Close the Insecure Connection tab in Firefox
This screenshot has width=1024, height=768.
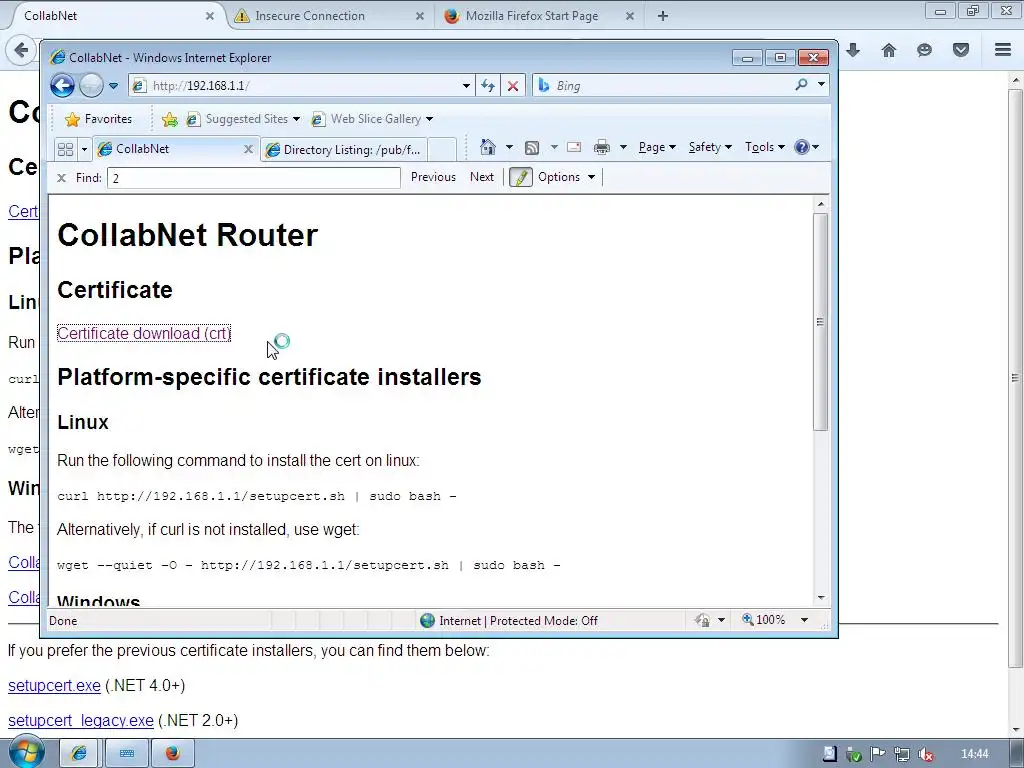(420, 16)
